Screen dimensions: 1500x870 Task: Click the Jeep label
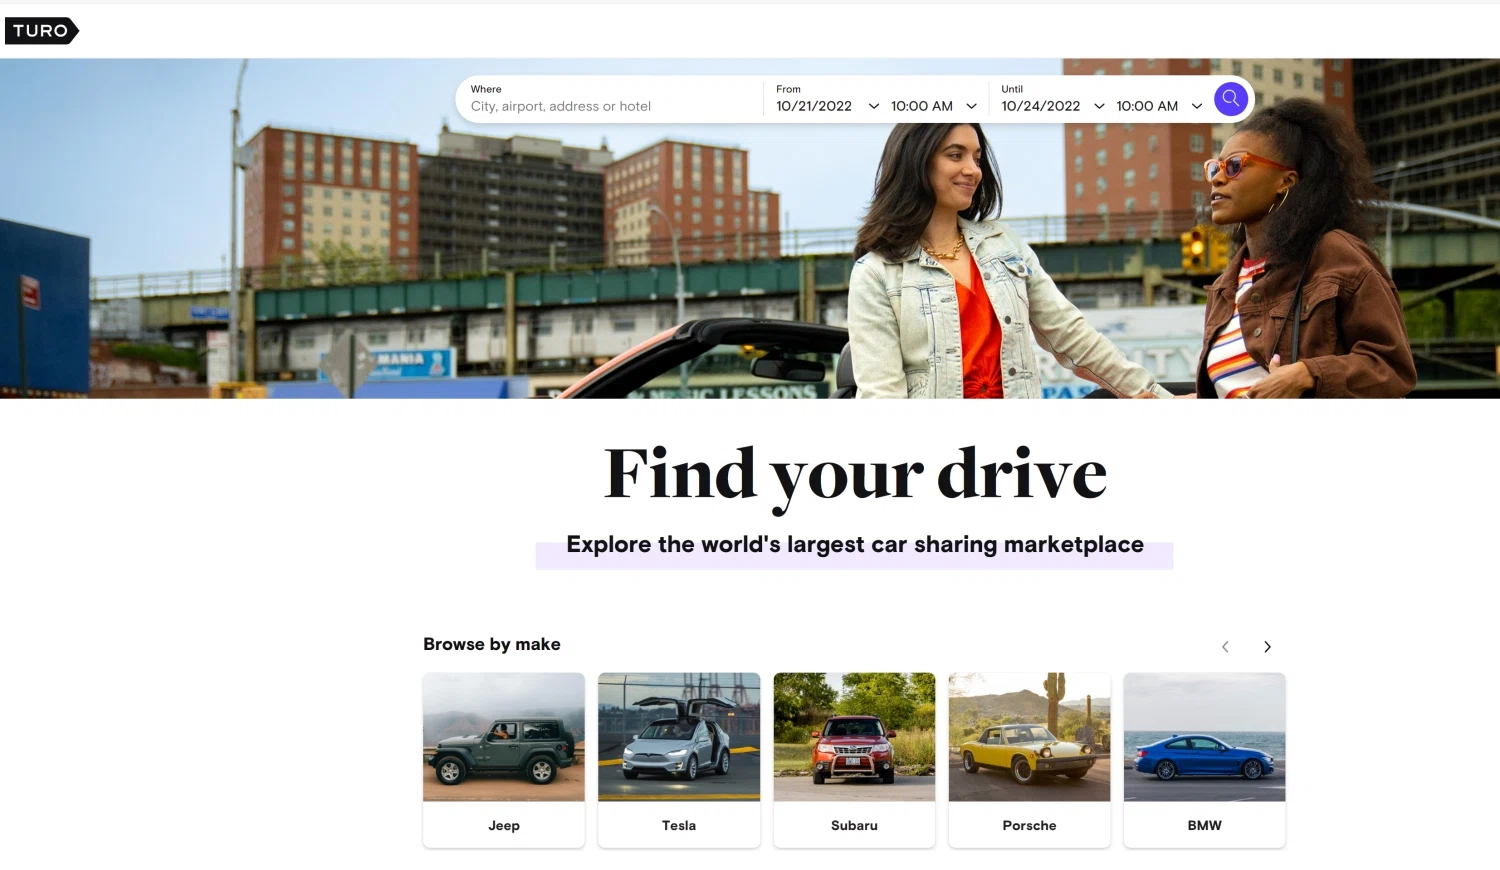tap(504, 825)
